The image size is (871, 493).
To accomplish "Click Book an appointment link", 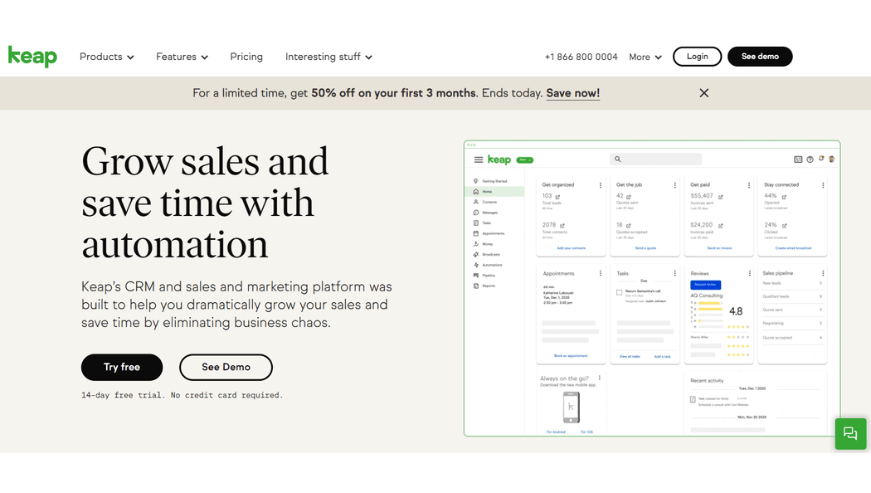I will [x=570, y=355].
